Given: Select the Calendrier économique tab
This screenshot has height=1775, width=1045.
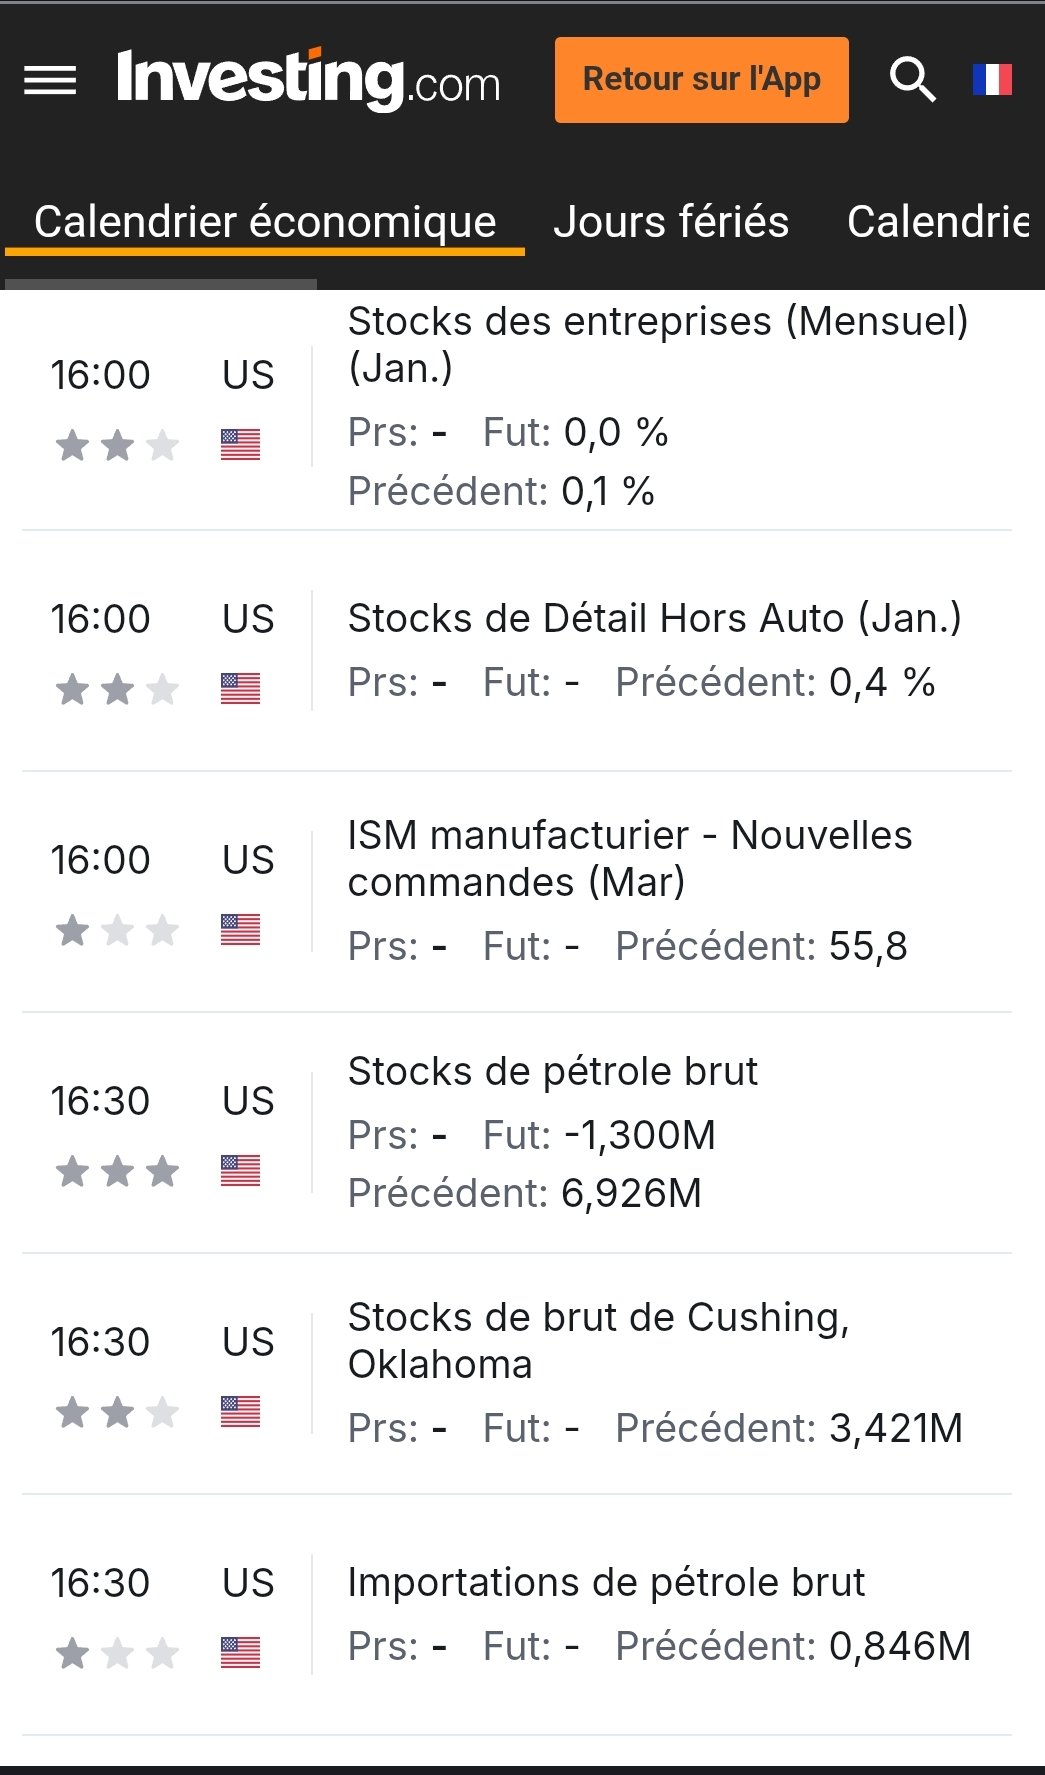Looking at the screenshot, I should click(x=265, y=222).
